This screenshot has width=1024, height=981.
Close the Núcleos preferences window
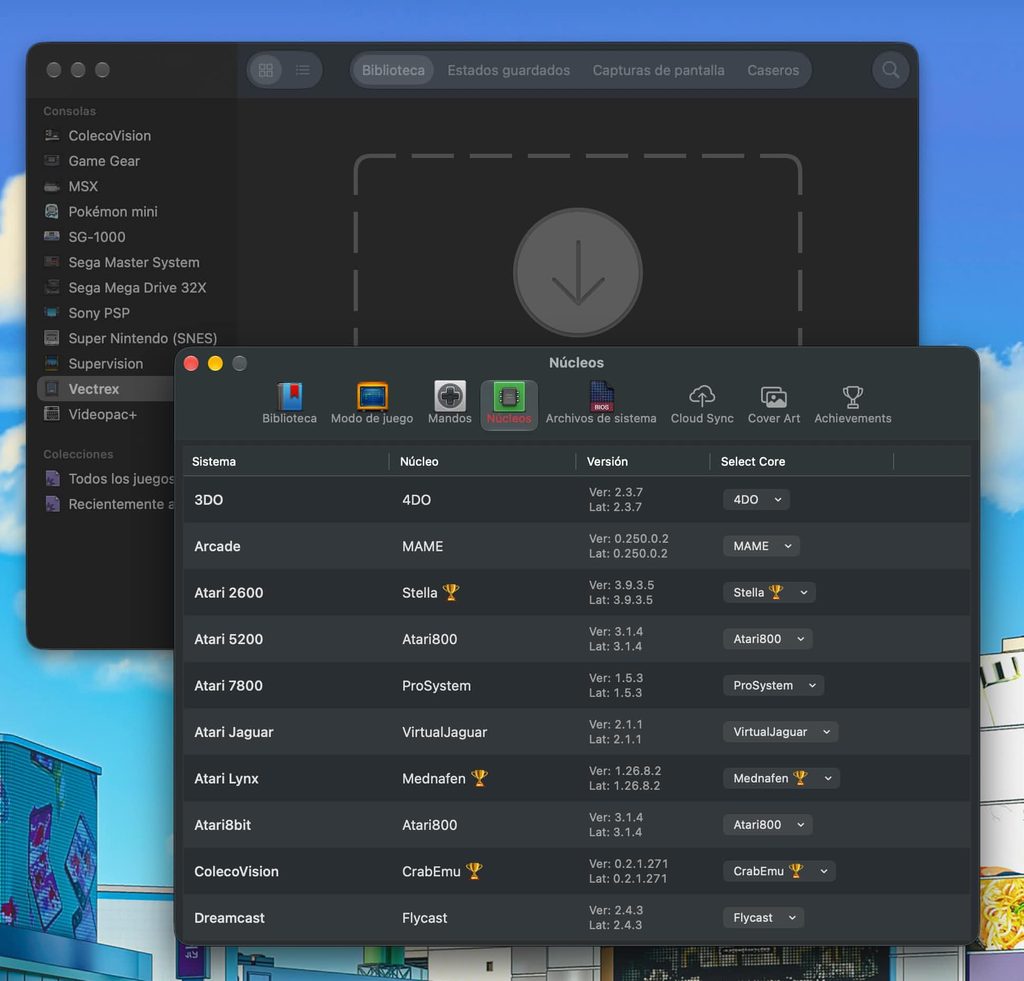pos(191,363)
